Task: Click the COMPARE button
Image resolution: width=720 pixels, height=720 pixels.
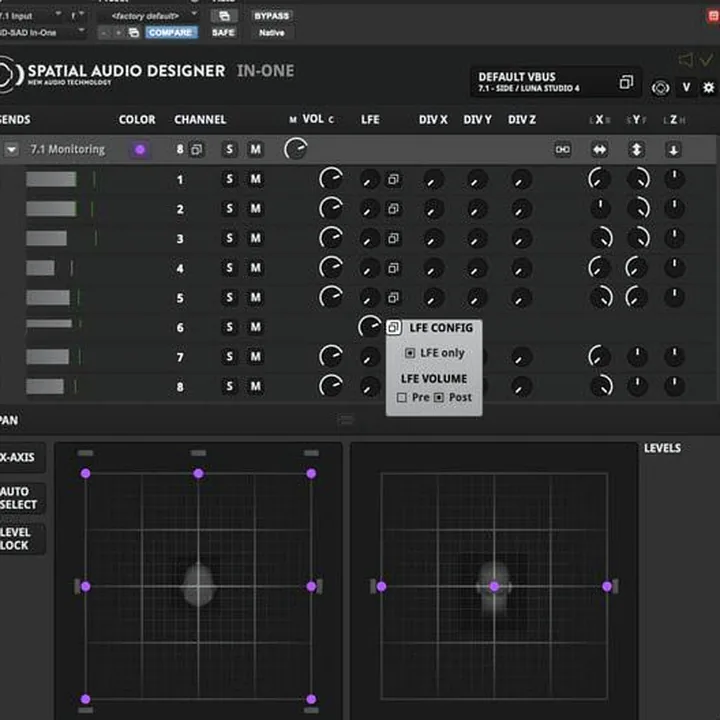Action: (171, 33)
